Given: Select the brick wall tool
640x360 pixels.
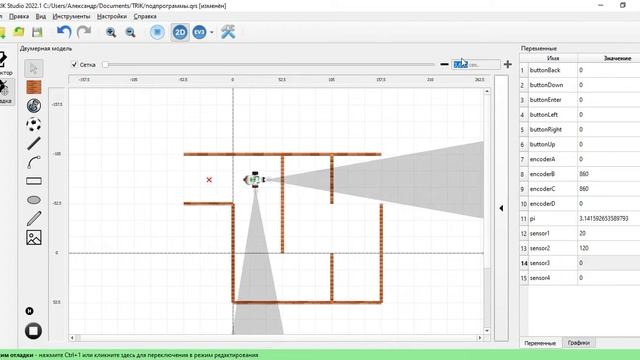Looking at the screenshot, I should (34, 87).
